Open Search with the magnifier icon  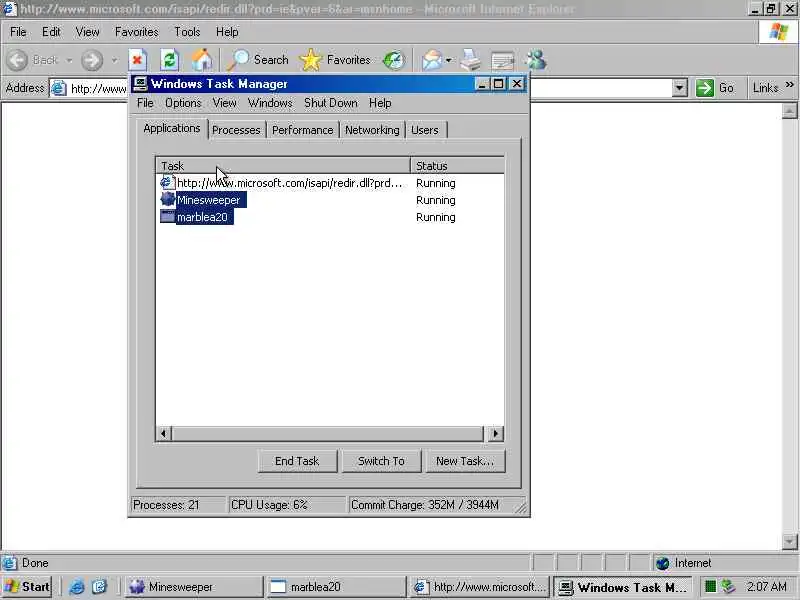(x=238, y=60)
